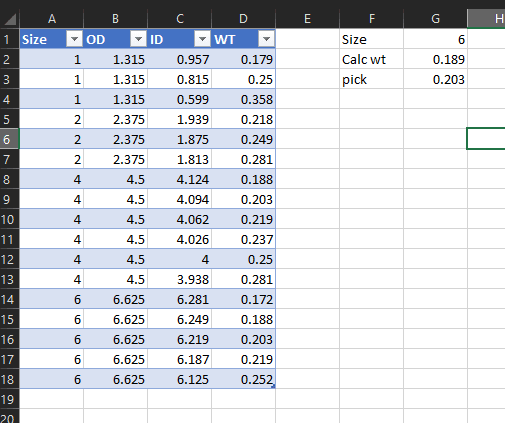Select the pick result cell 0.203
The width and height of the screenshot is (505, 423).
point(436,79)
